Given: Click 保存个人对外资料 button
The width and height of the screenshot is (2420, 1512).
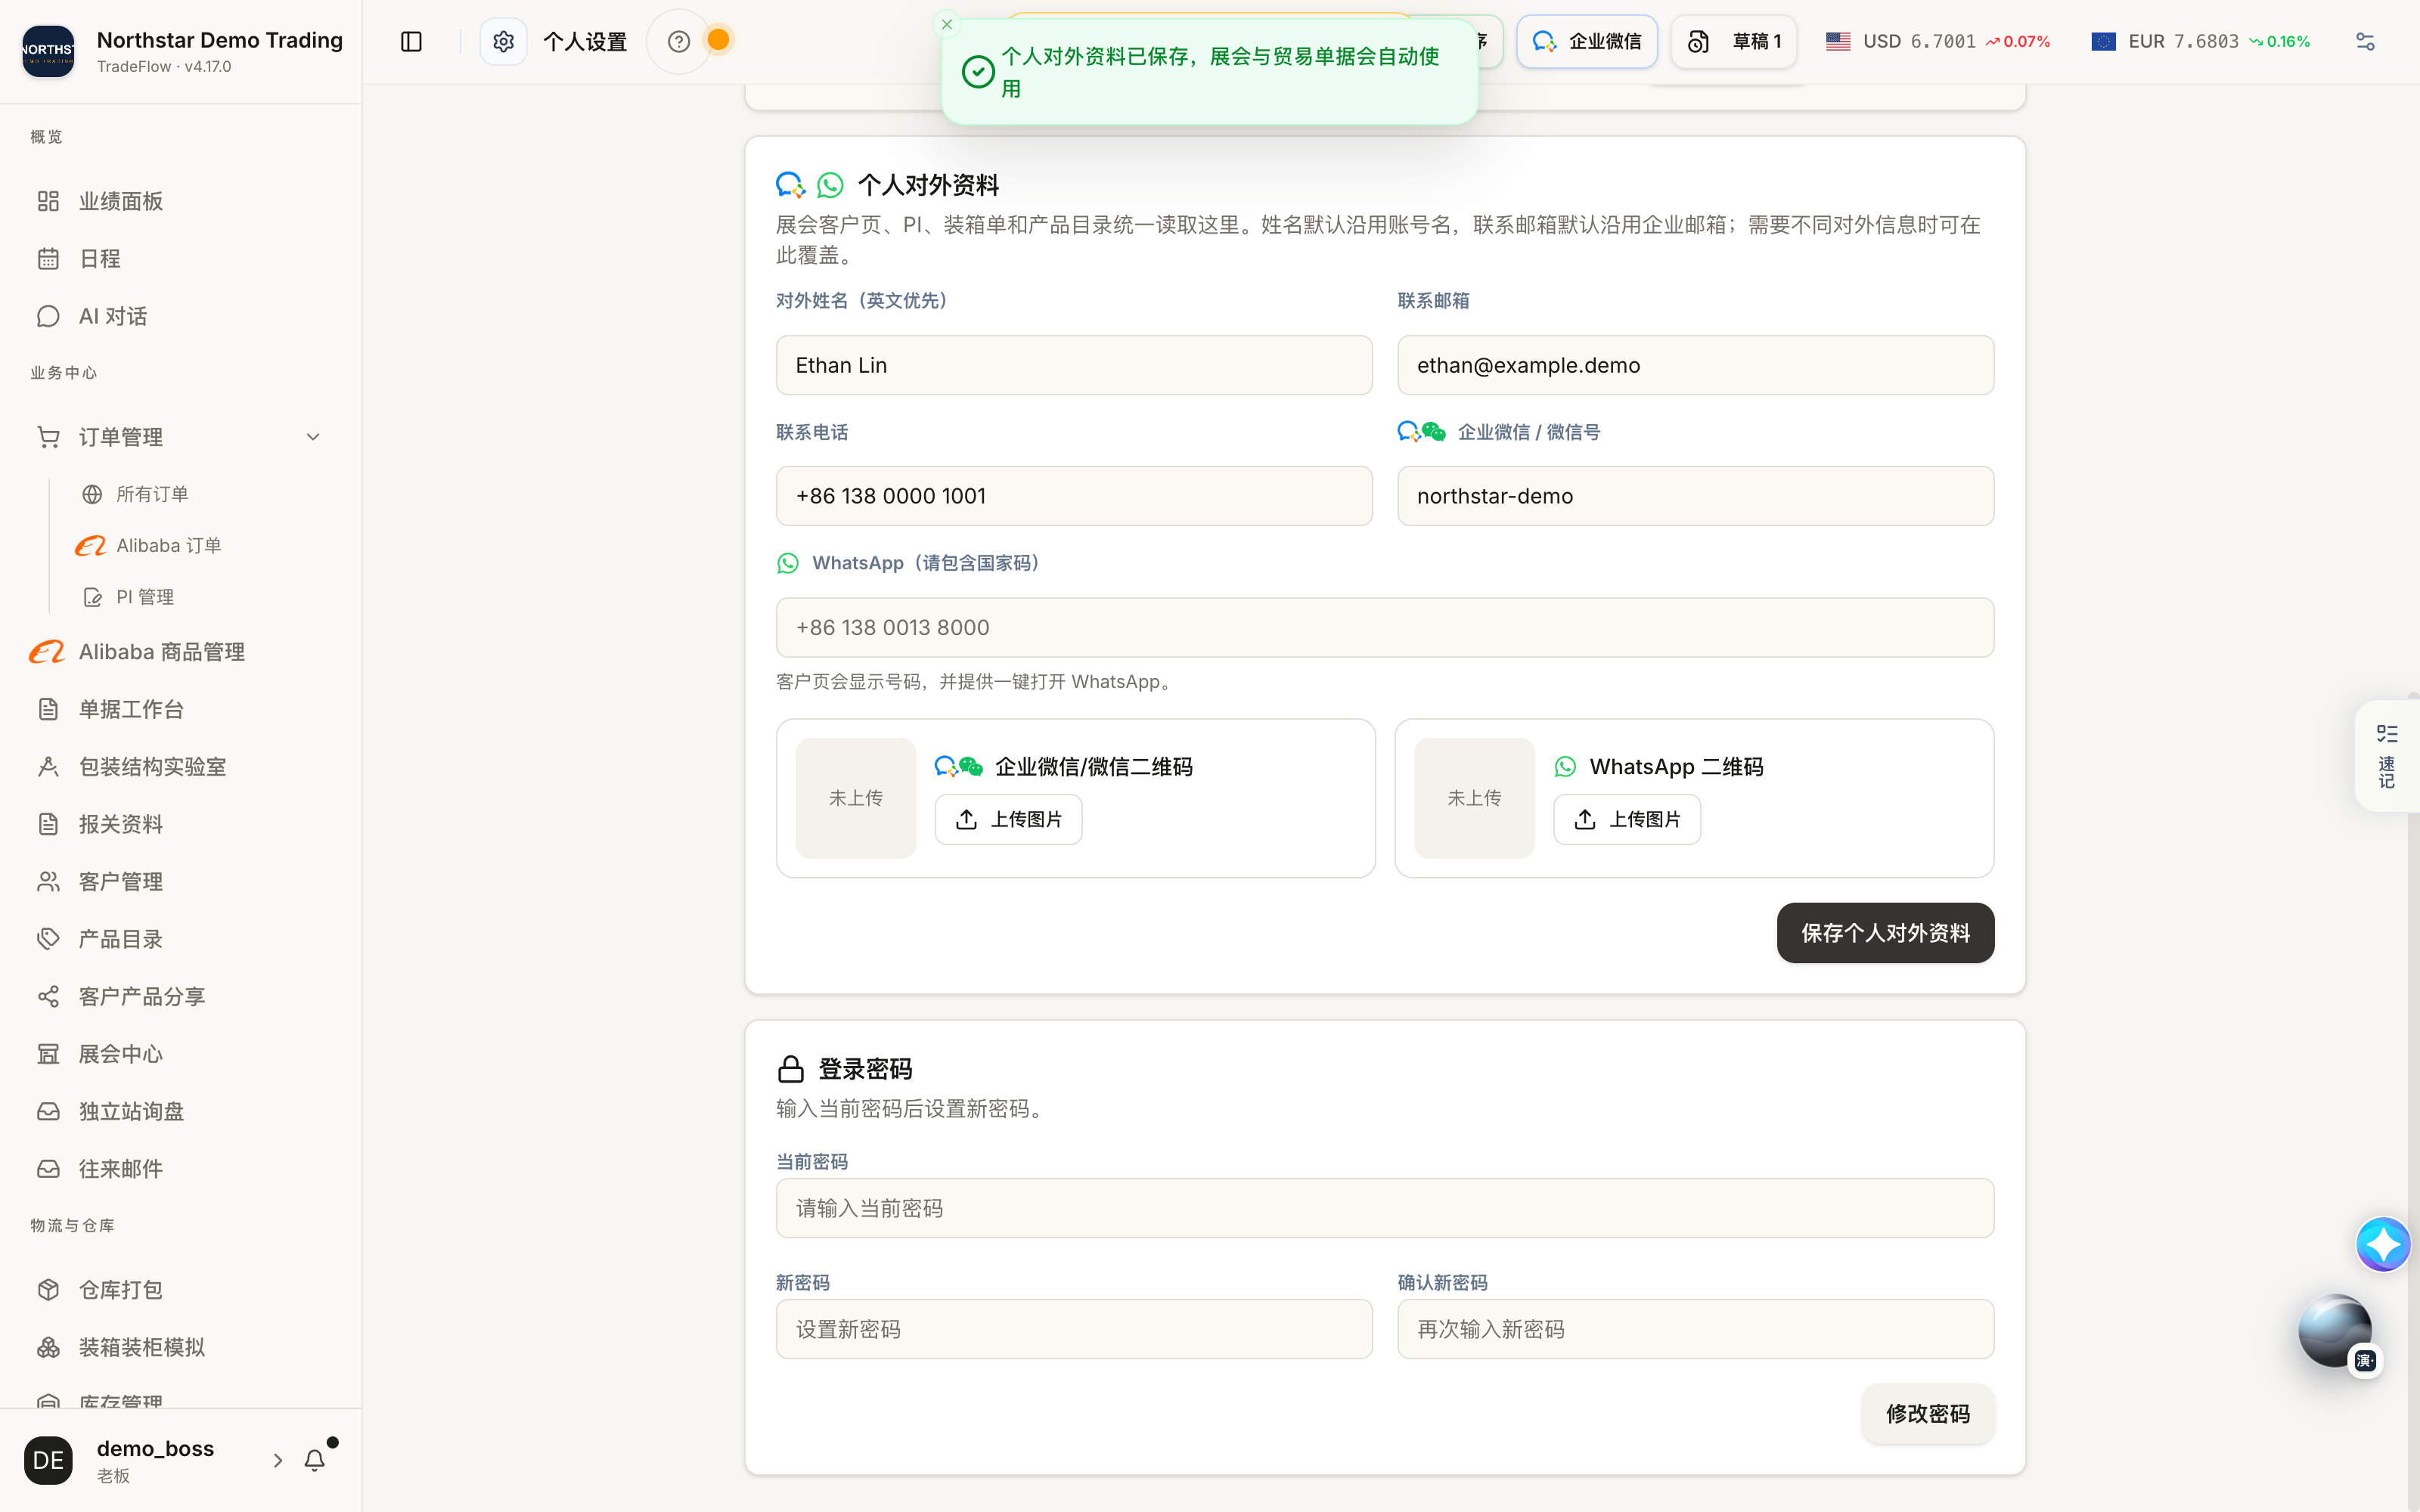Looking at the screenshot, I should [x=1885, y=933].
